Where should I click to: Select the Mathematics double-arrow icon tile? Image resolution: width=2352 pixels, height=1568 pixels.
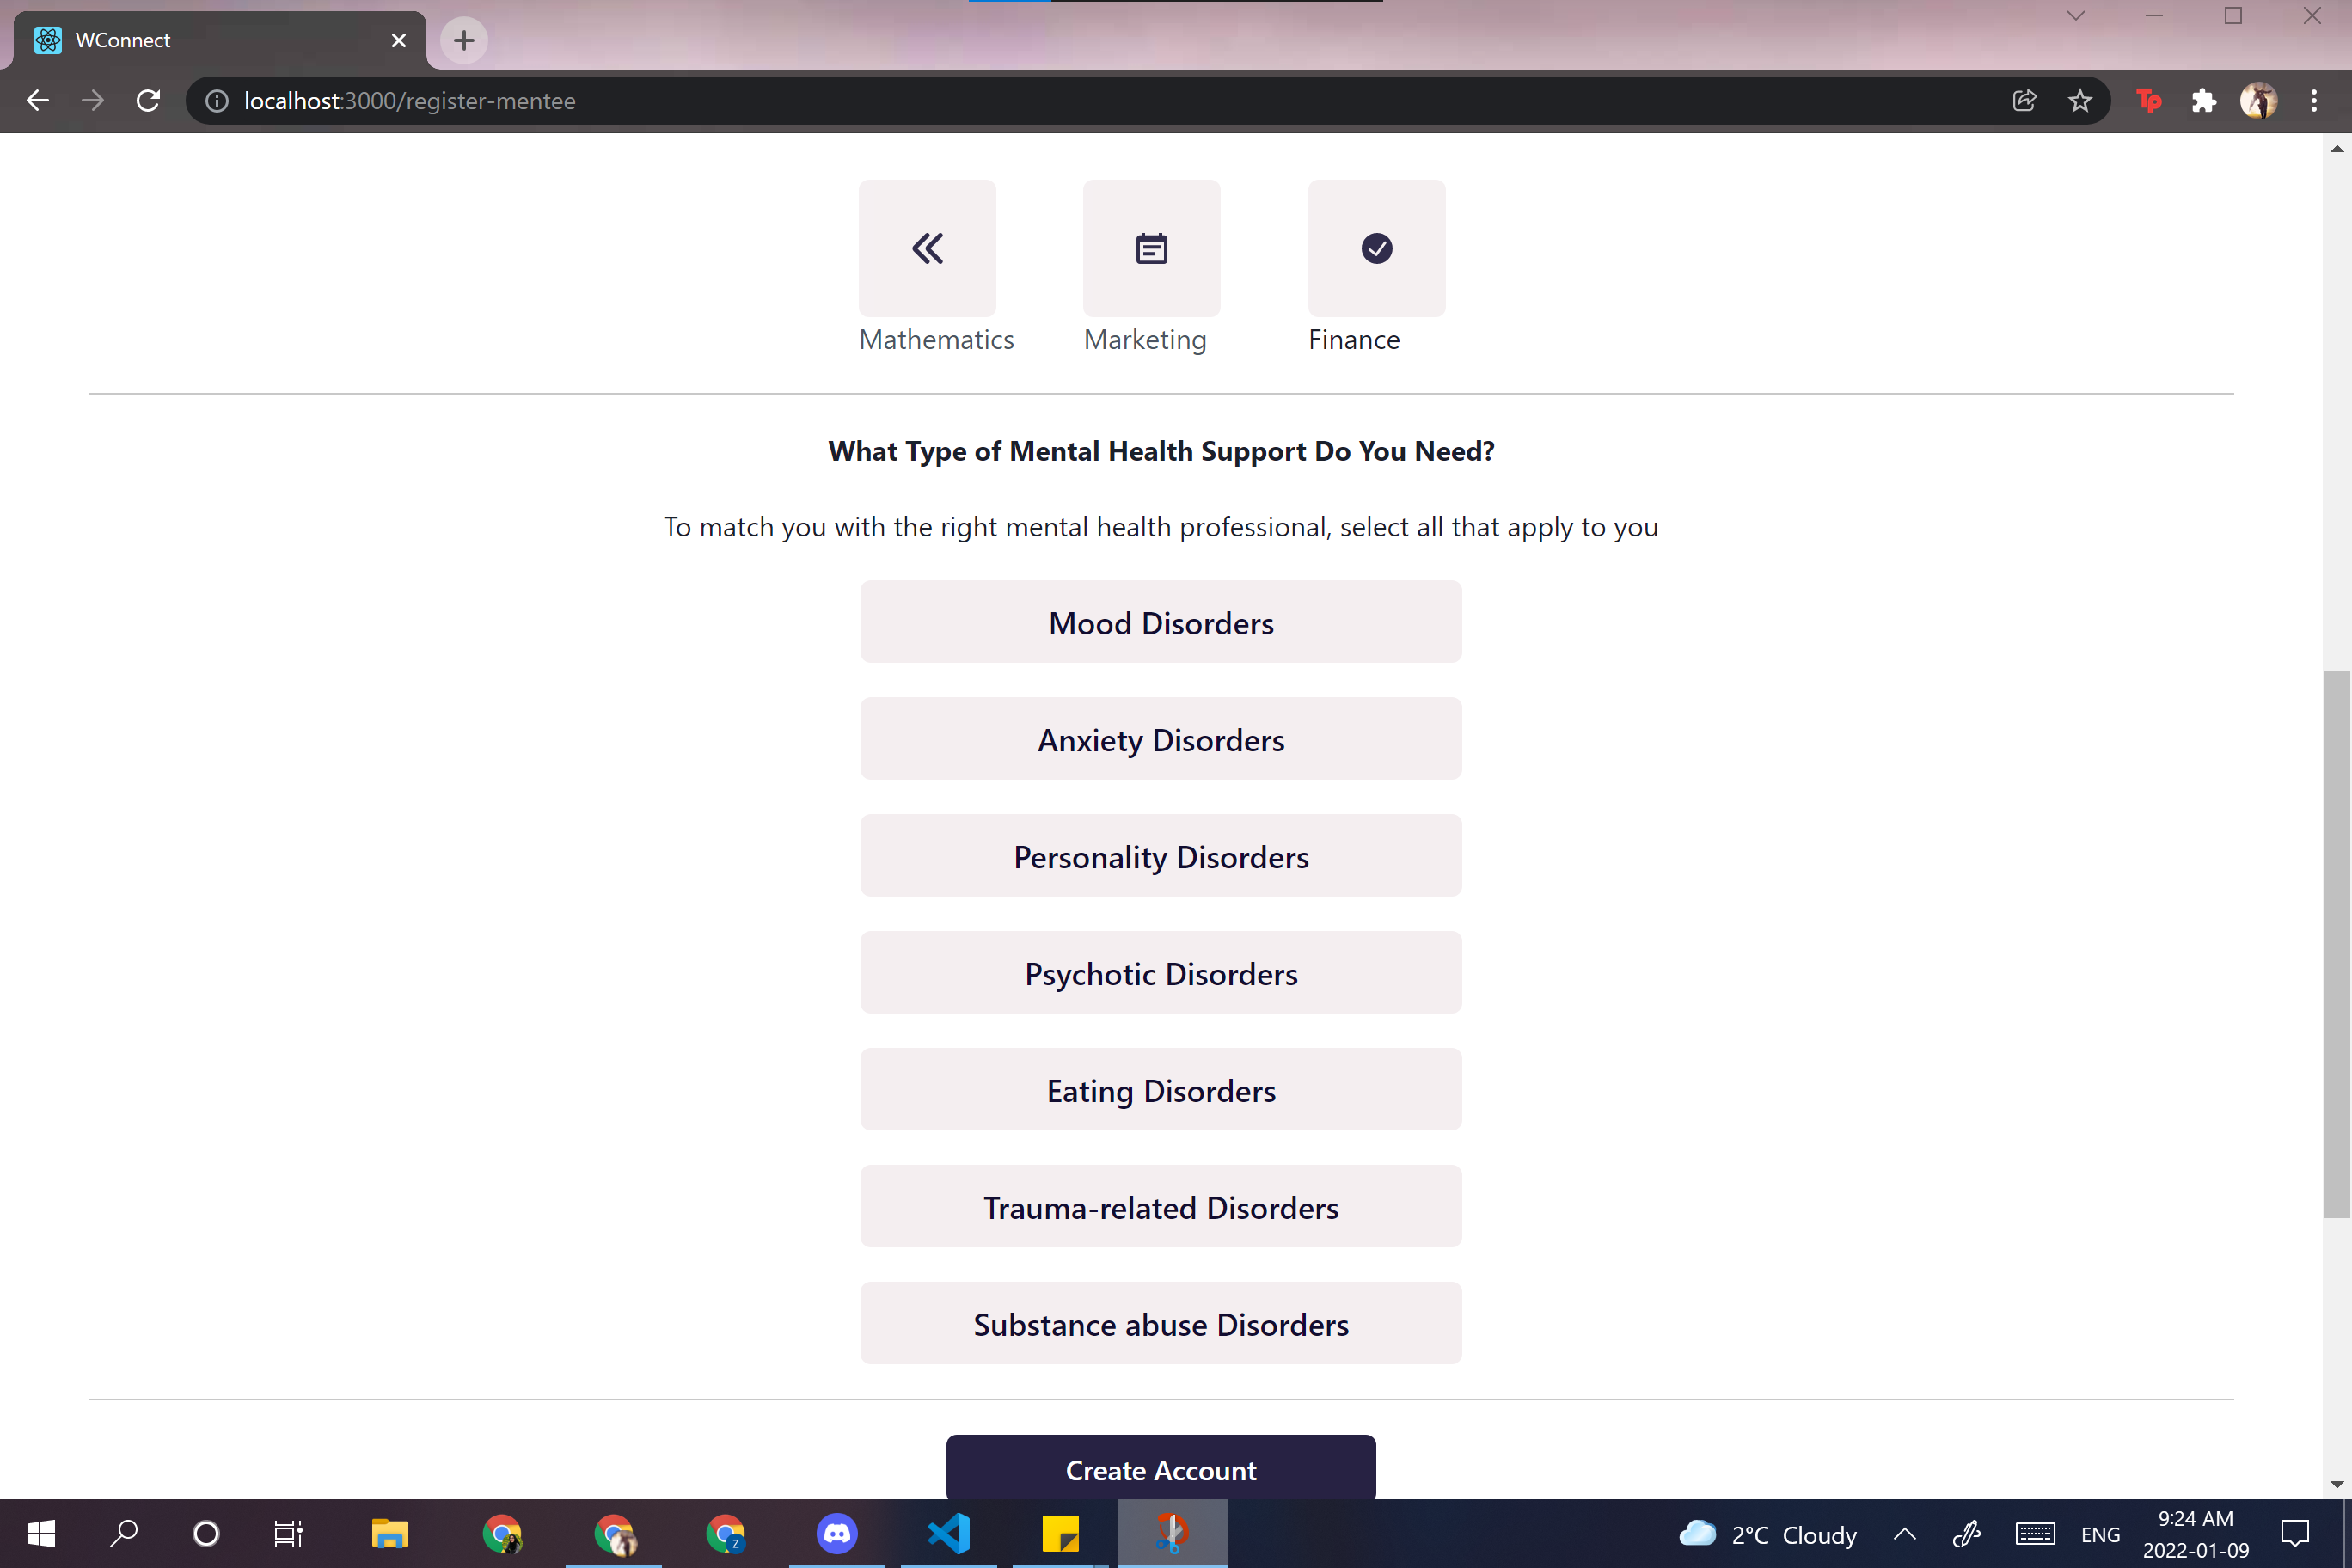(926, 248)
